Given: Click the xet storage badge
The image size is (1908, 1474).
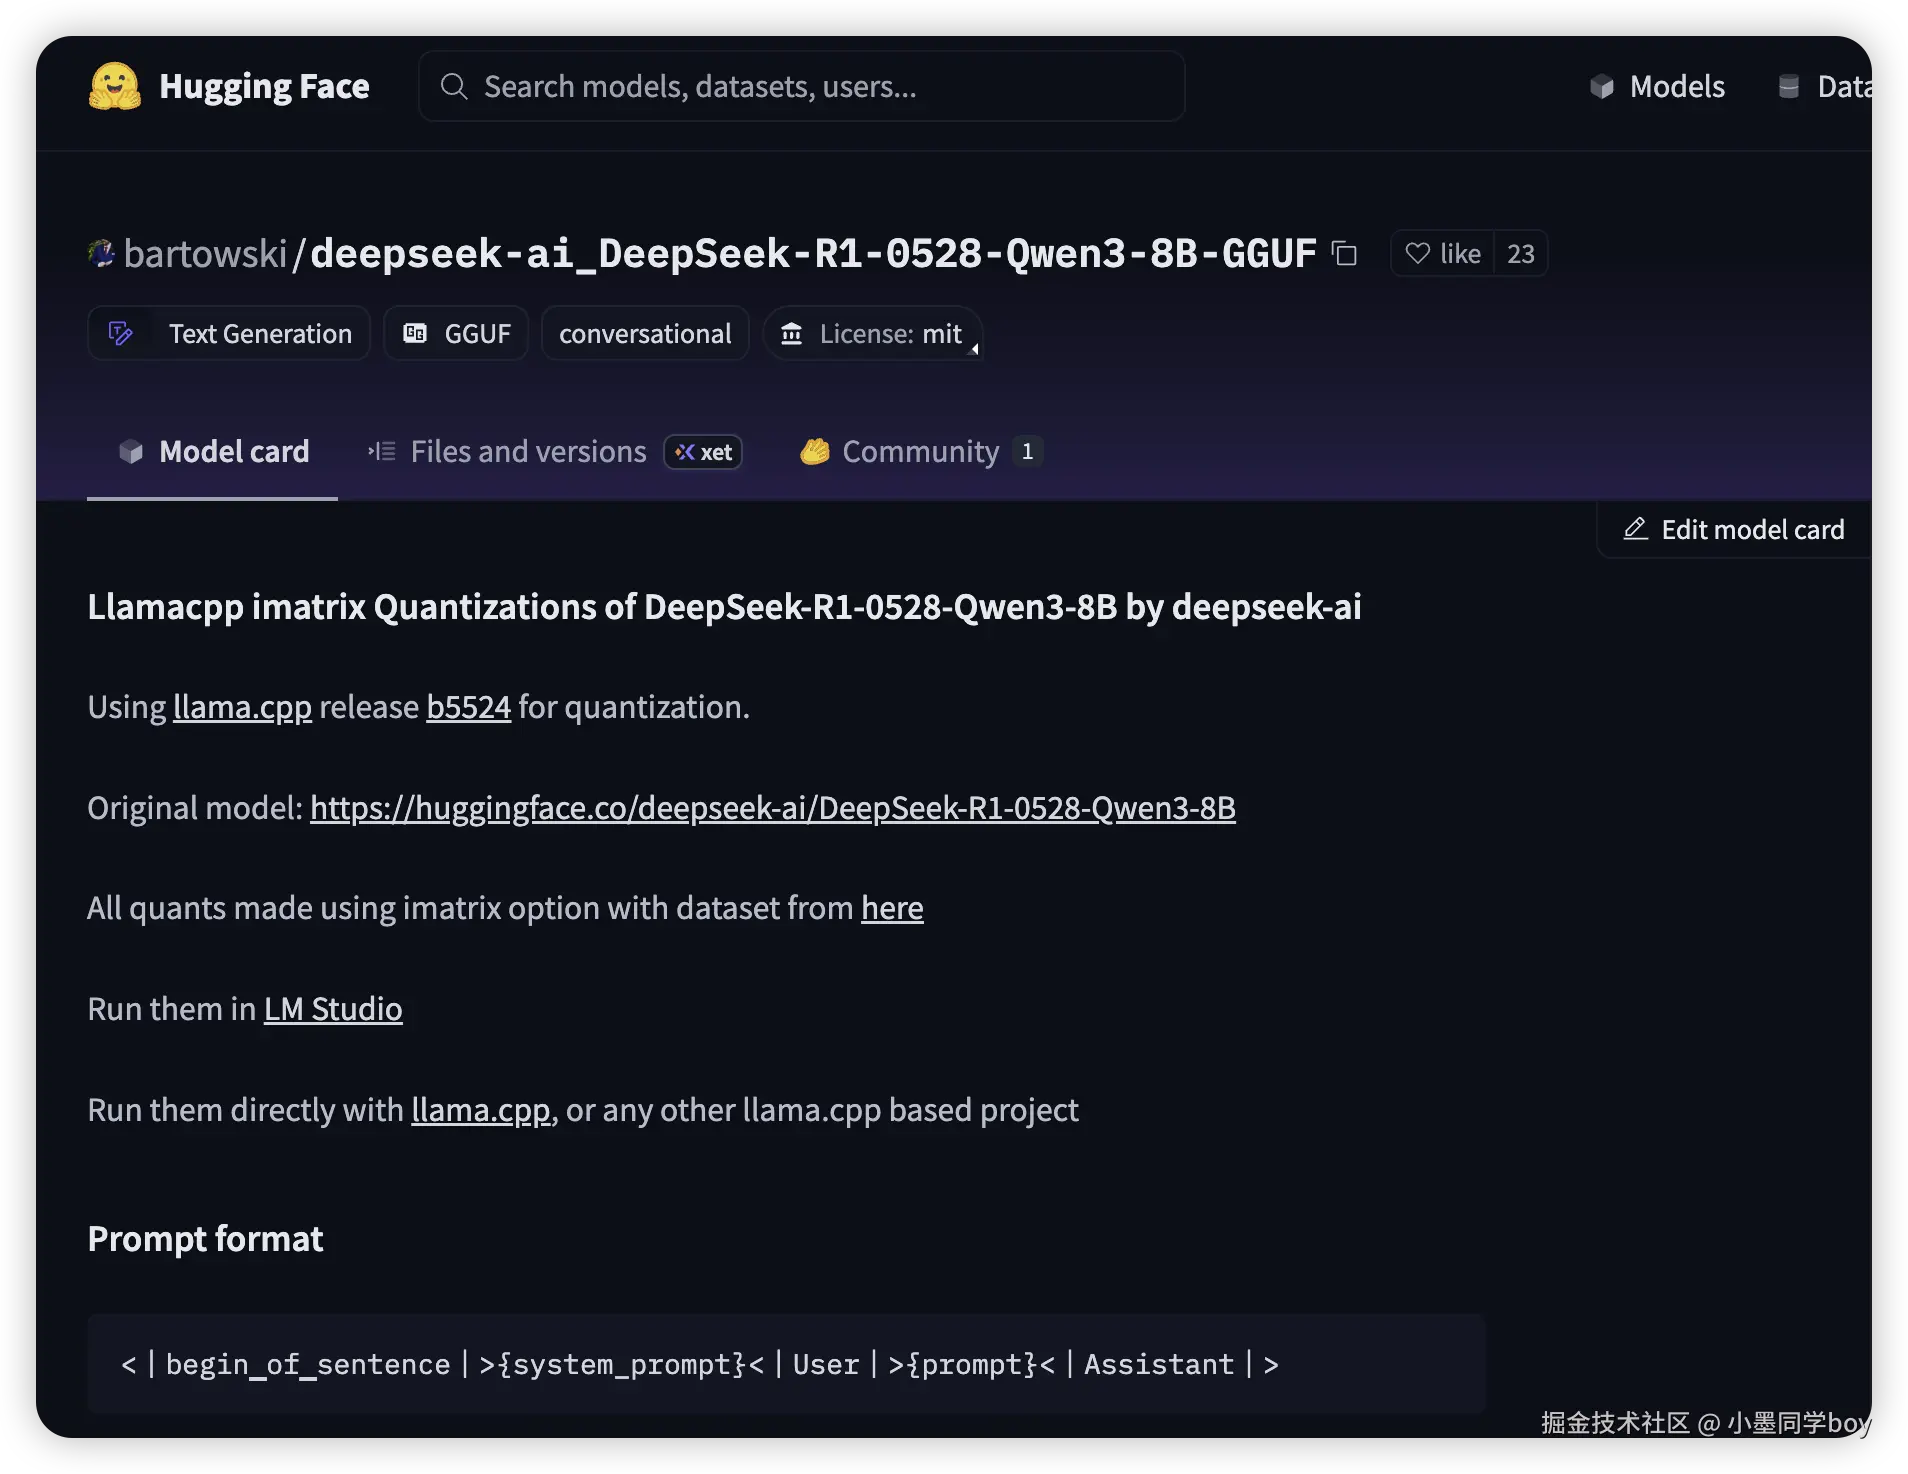Looking at the screenshot, I should [703, 452].
